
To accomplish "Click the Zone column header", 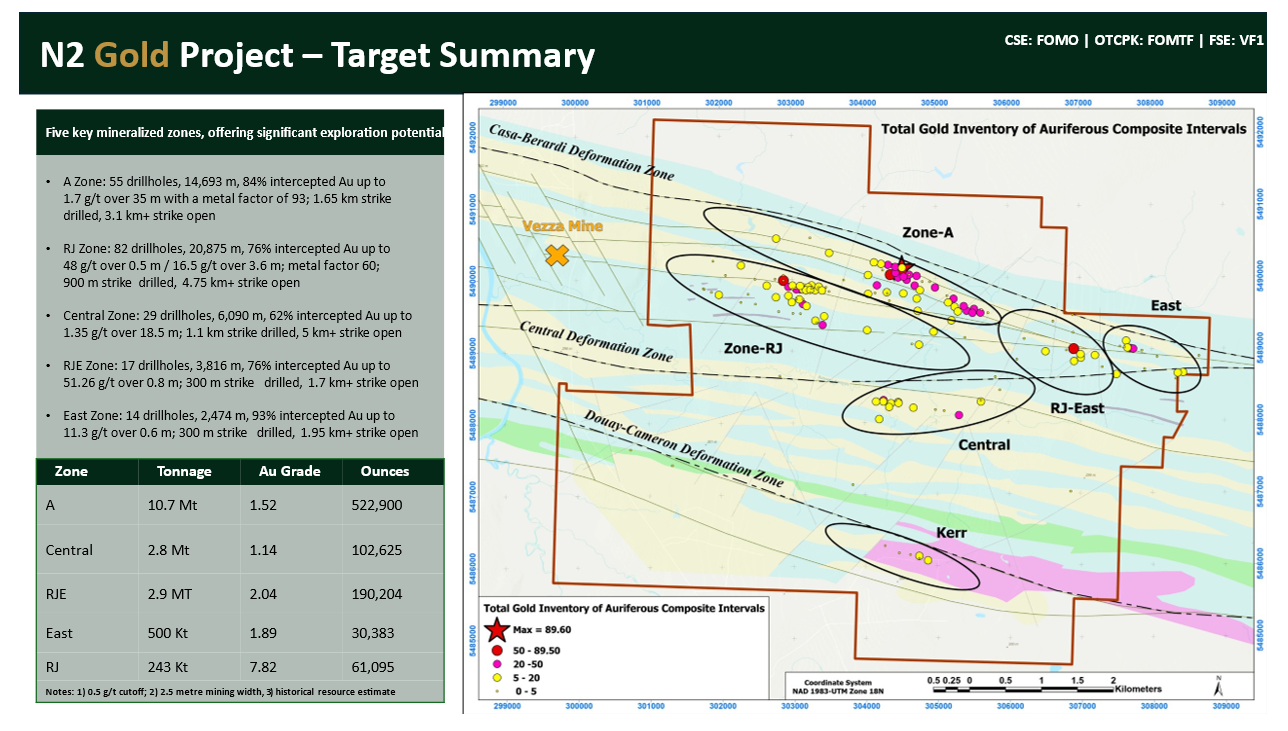I will click(x=71, y=471).
